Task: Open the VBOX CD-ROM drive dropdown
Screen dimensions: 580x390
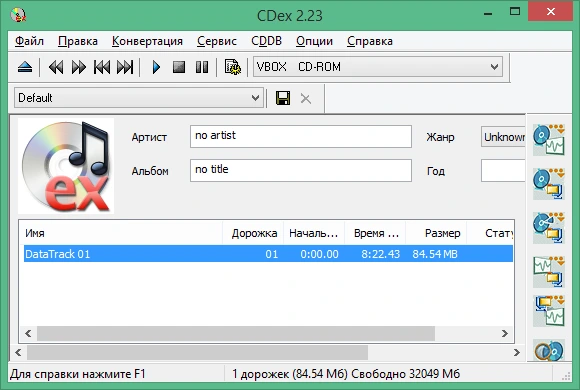Action: tap(378, 67)
